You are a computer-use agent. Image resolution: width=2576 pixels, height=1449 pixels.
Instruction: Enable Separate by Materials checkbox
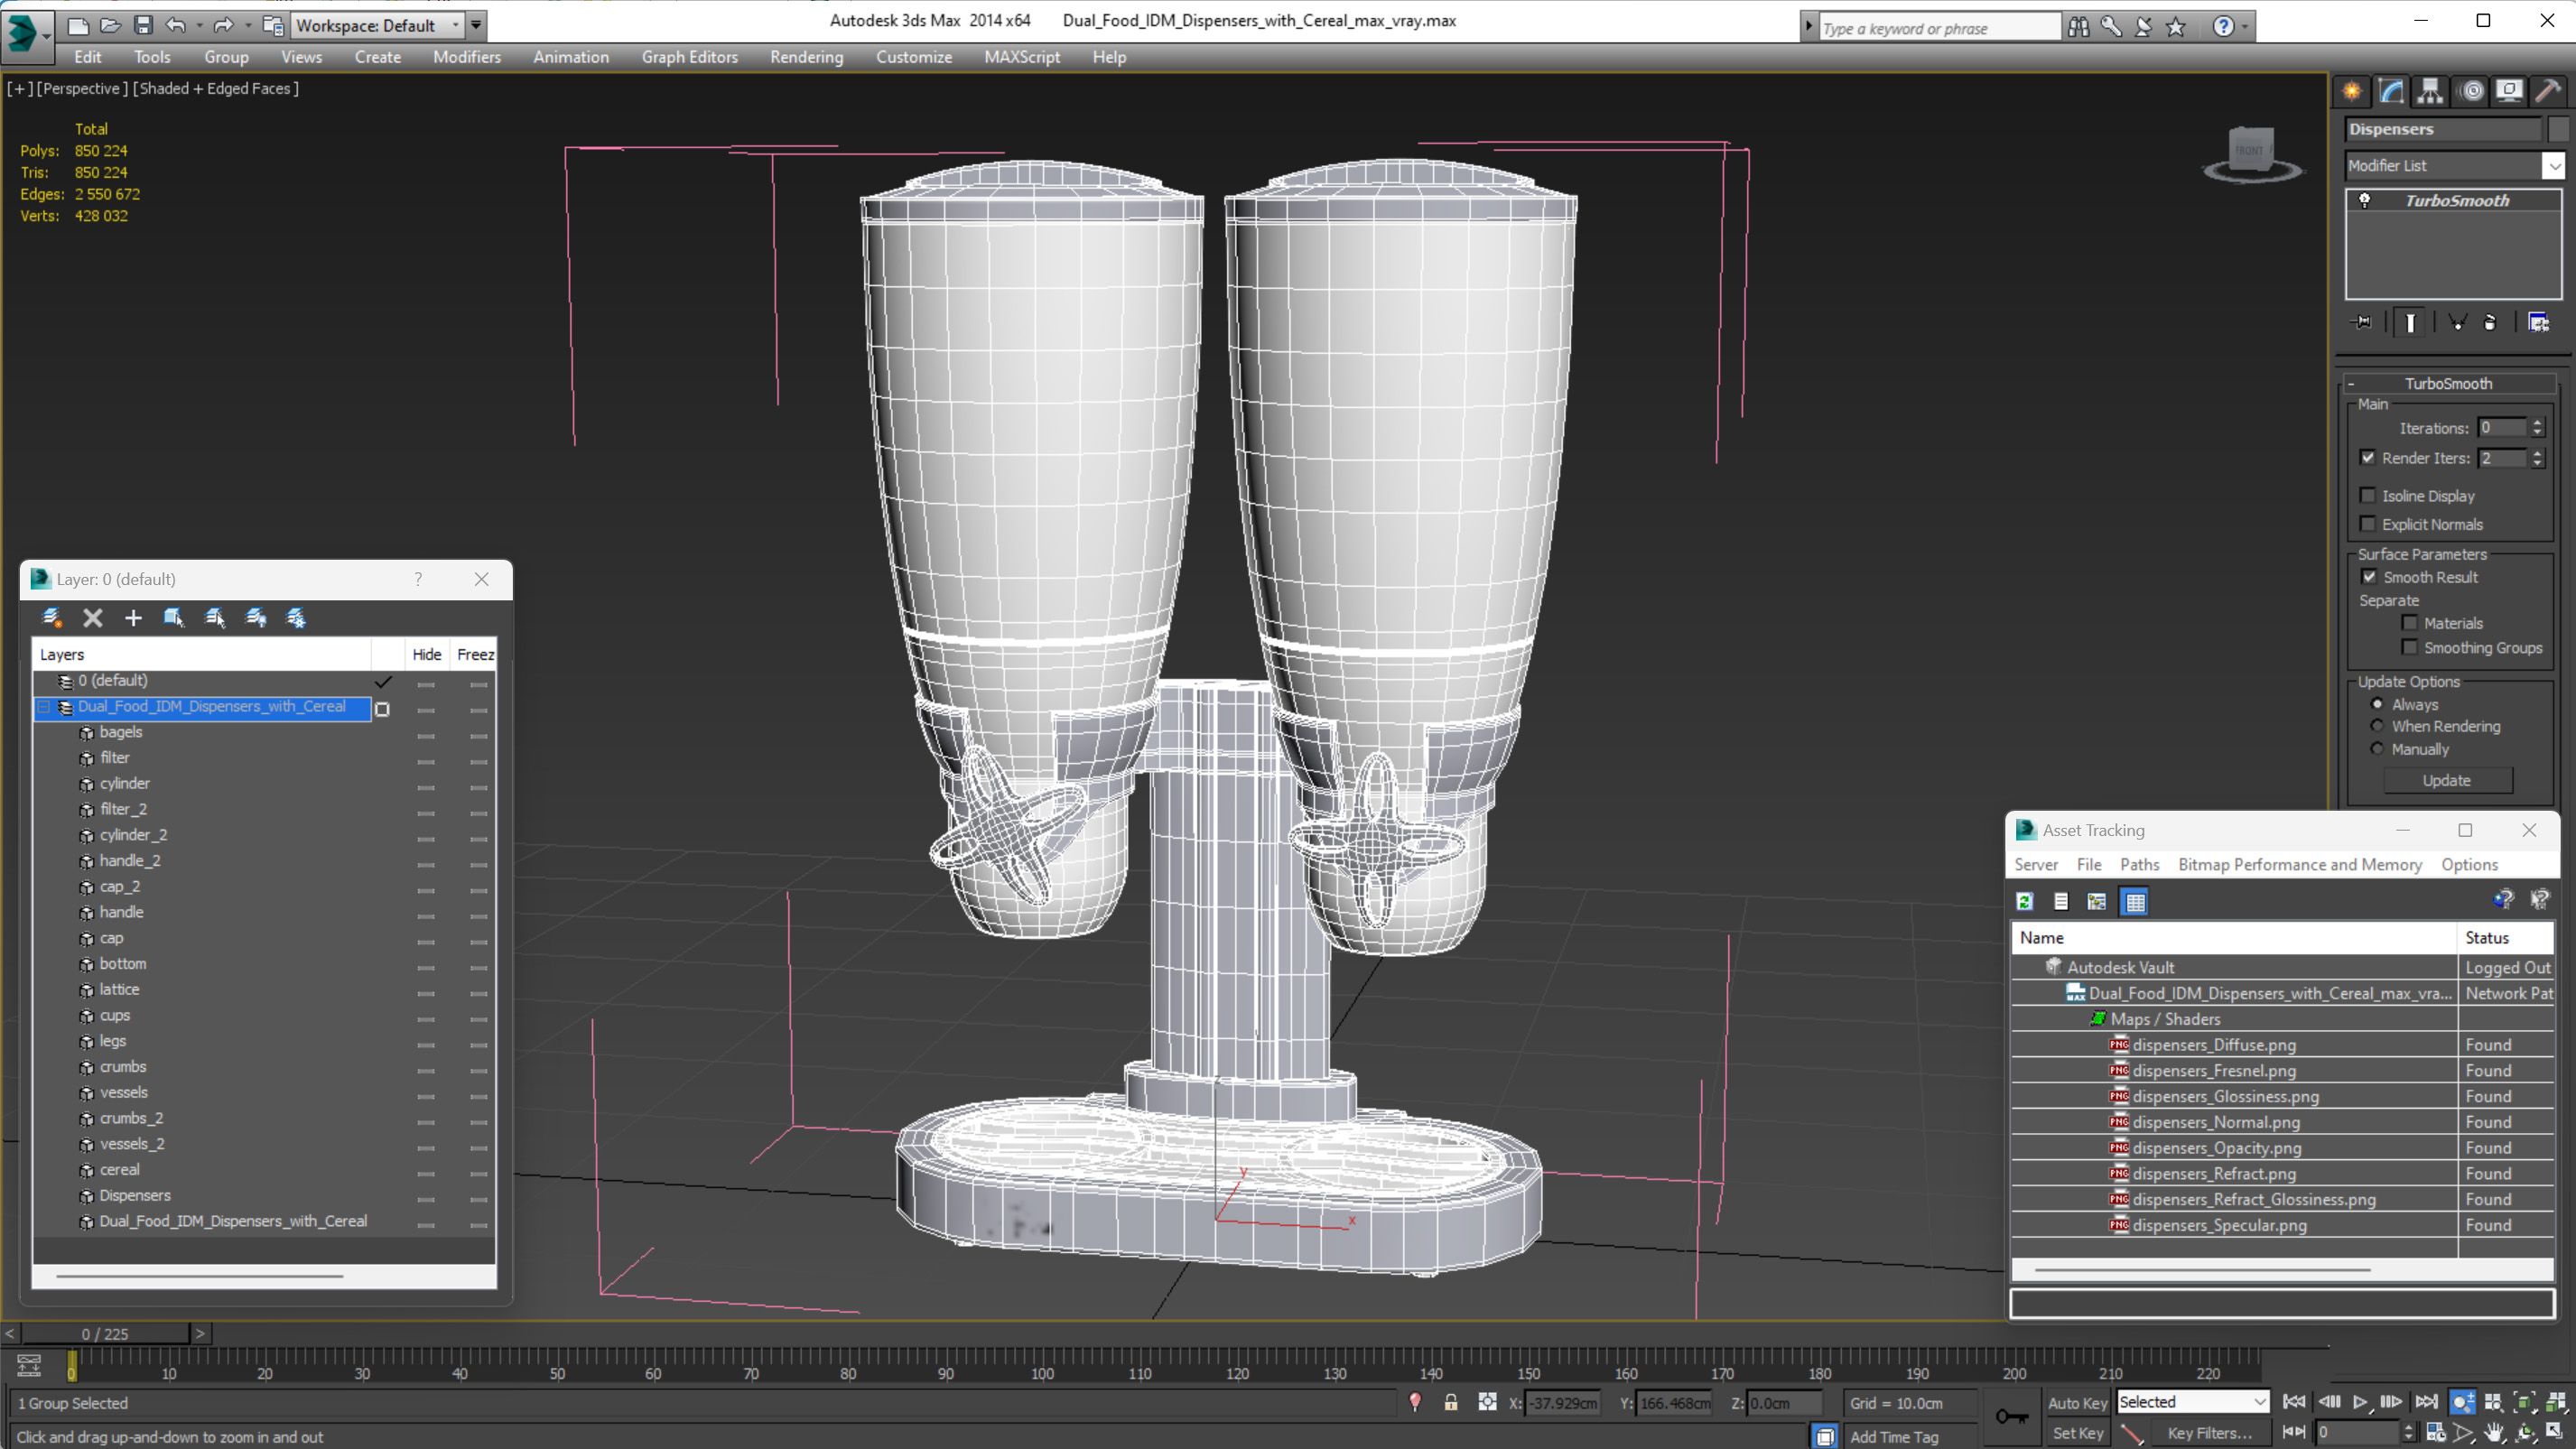[2410, 623]
